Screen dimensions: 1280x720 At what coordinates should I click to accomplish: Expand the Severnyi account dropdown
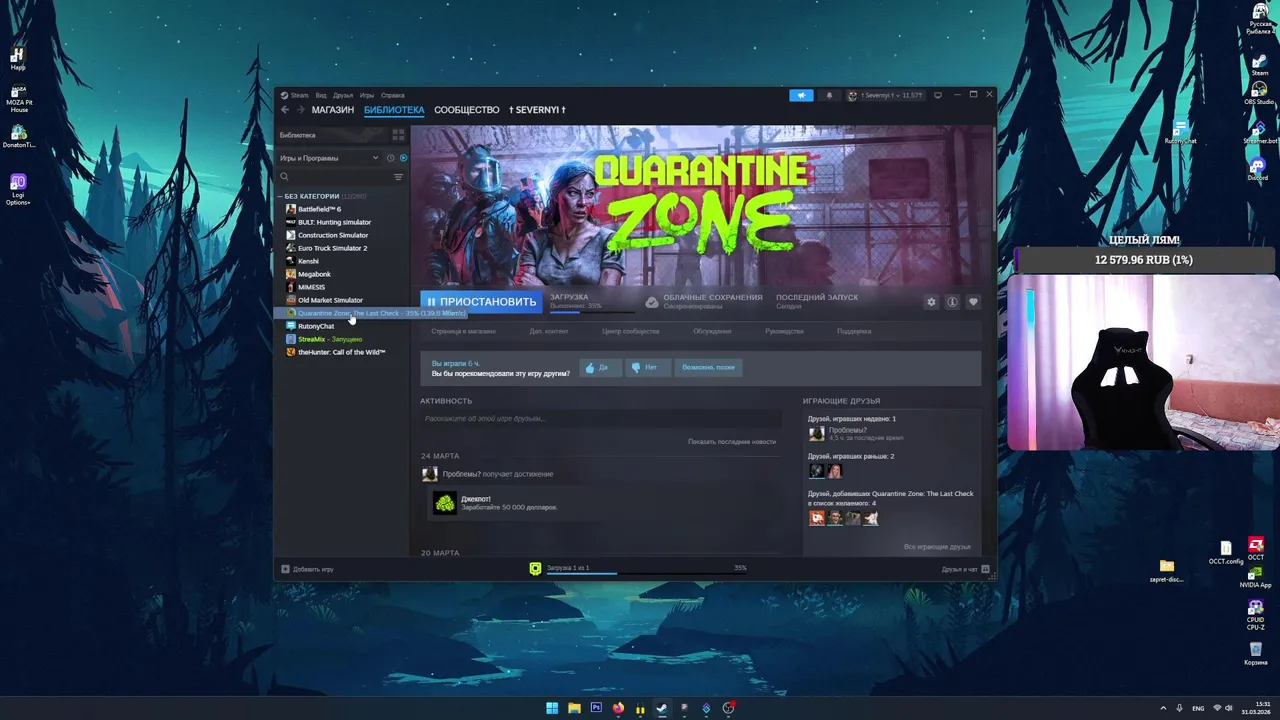click(x=885, y=95)
